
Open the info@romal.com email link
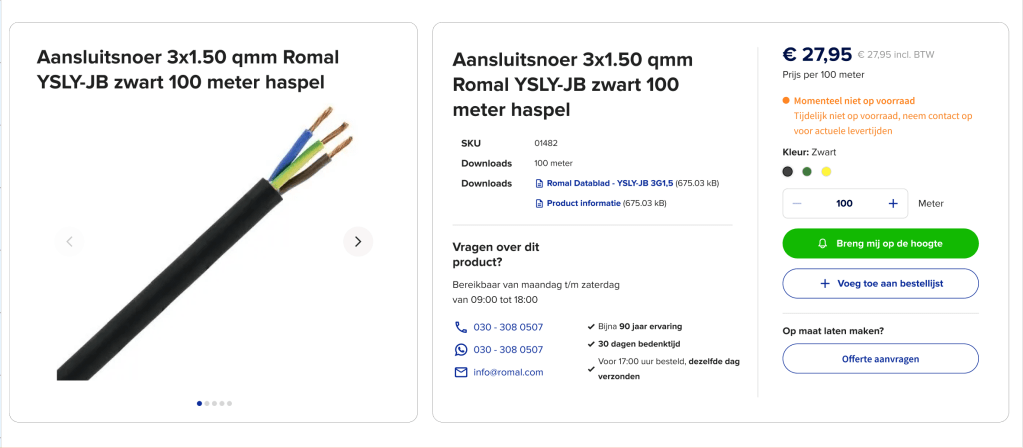508,372
